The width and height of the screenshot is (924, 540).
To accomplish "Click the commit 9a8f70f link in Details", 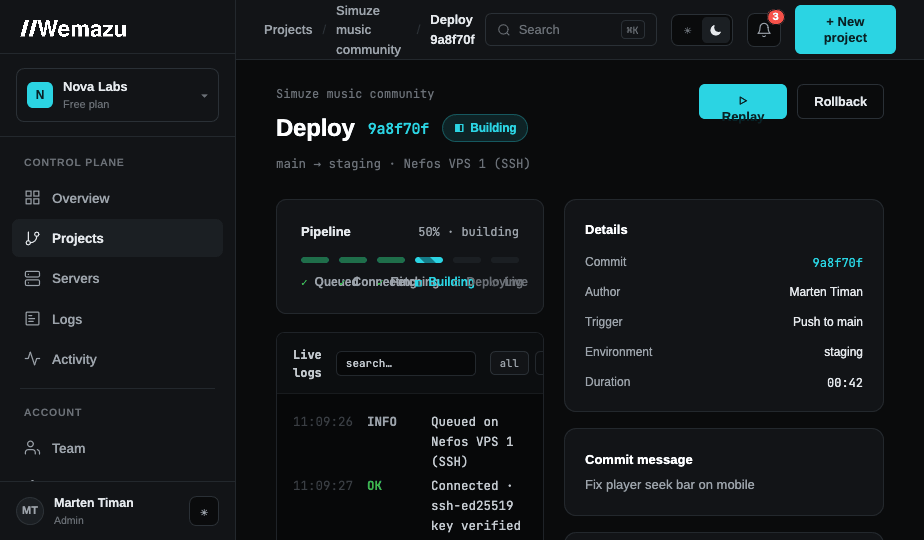I will tap(837, 262).
